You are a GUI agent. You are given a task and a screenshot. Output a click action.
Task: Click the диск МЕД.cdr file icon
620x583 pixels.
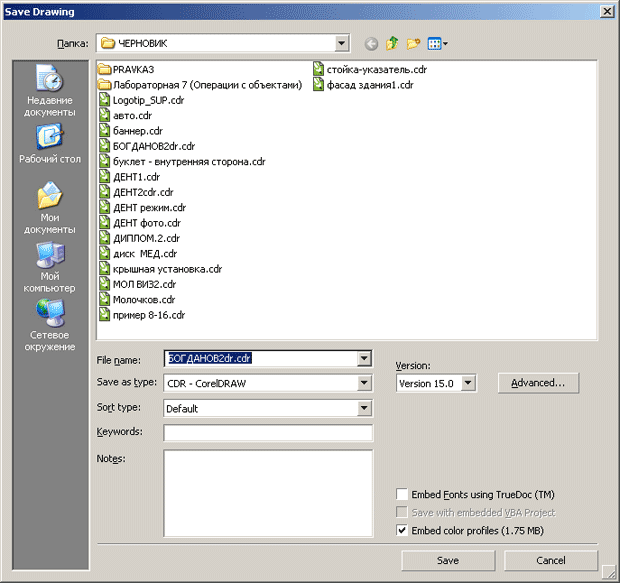(104, 253)
